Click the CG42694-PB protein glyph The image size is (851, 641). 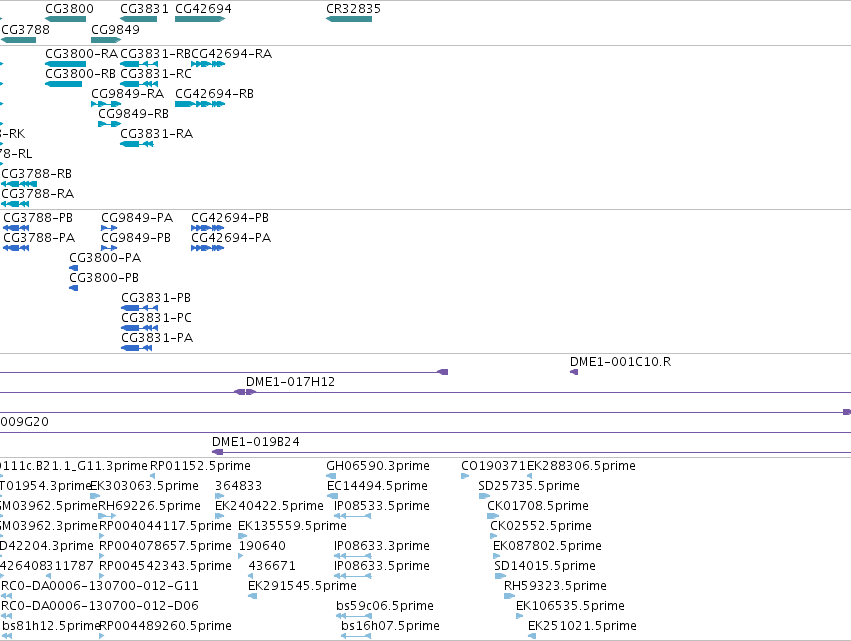click(207, 228)
